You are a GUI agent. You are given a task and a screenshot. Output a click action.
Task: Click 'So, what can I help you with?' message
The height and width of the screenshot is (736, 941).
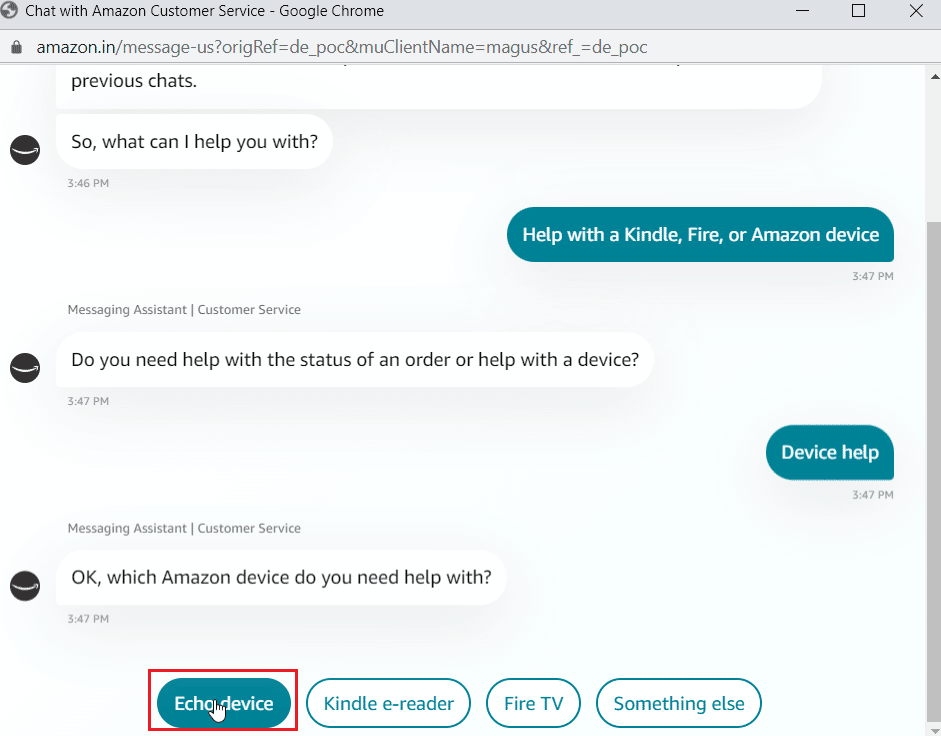tap(194, 142)
